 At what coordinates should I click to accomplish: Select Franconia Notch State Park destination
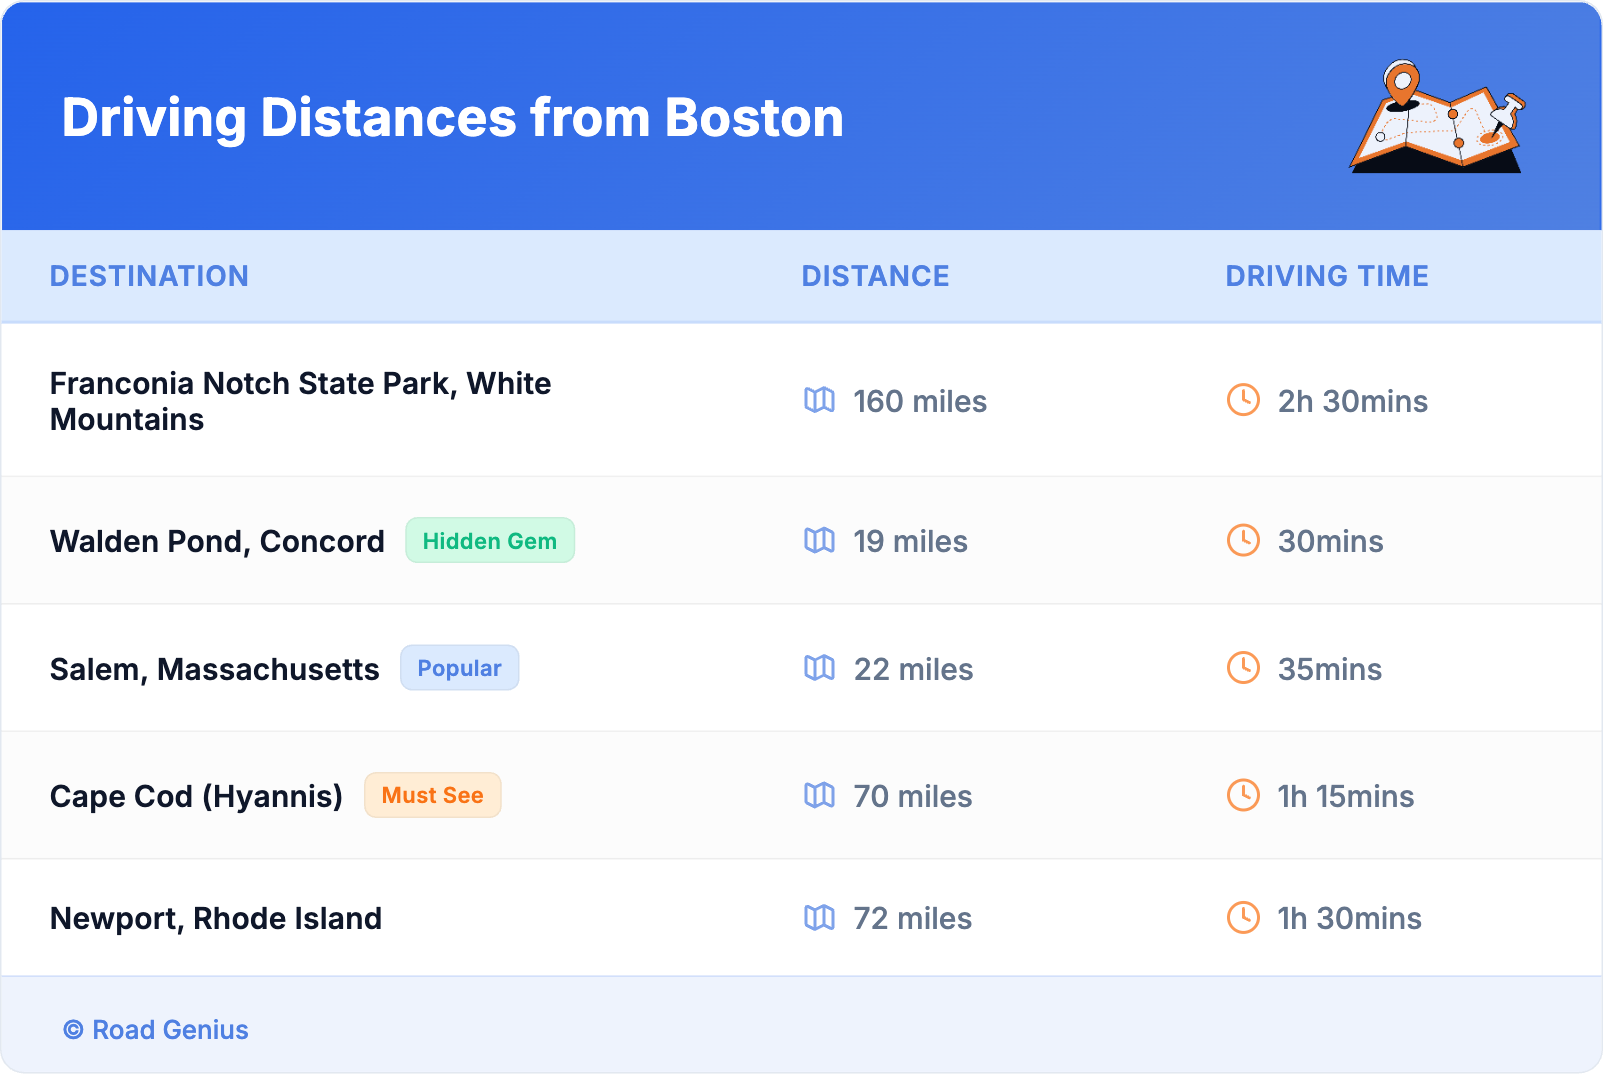[x=300, y=401]
